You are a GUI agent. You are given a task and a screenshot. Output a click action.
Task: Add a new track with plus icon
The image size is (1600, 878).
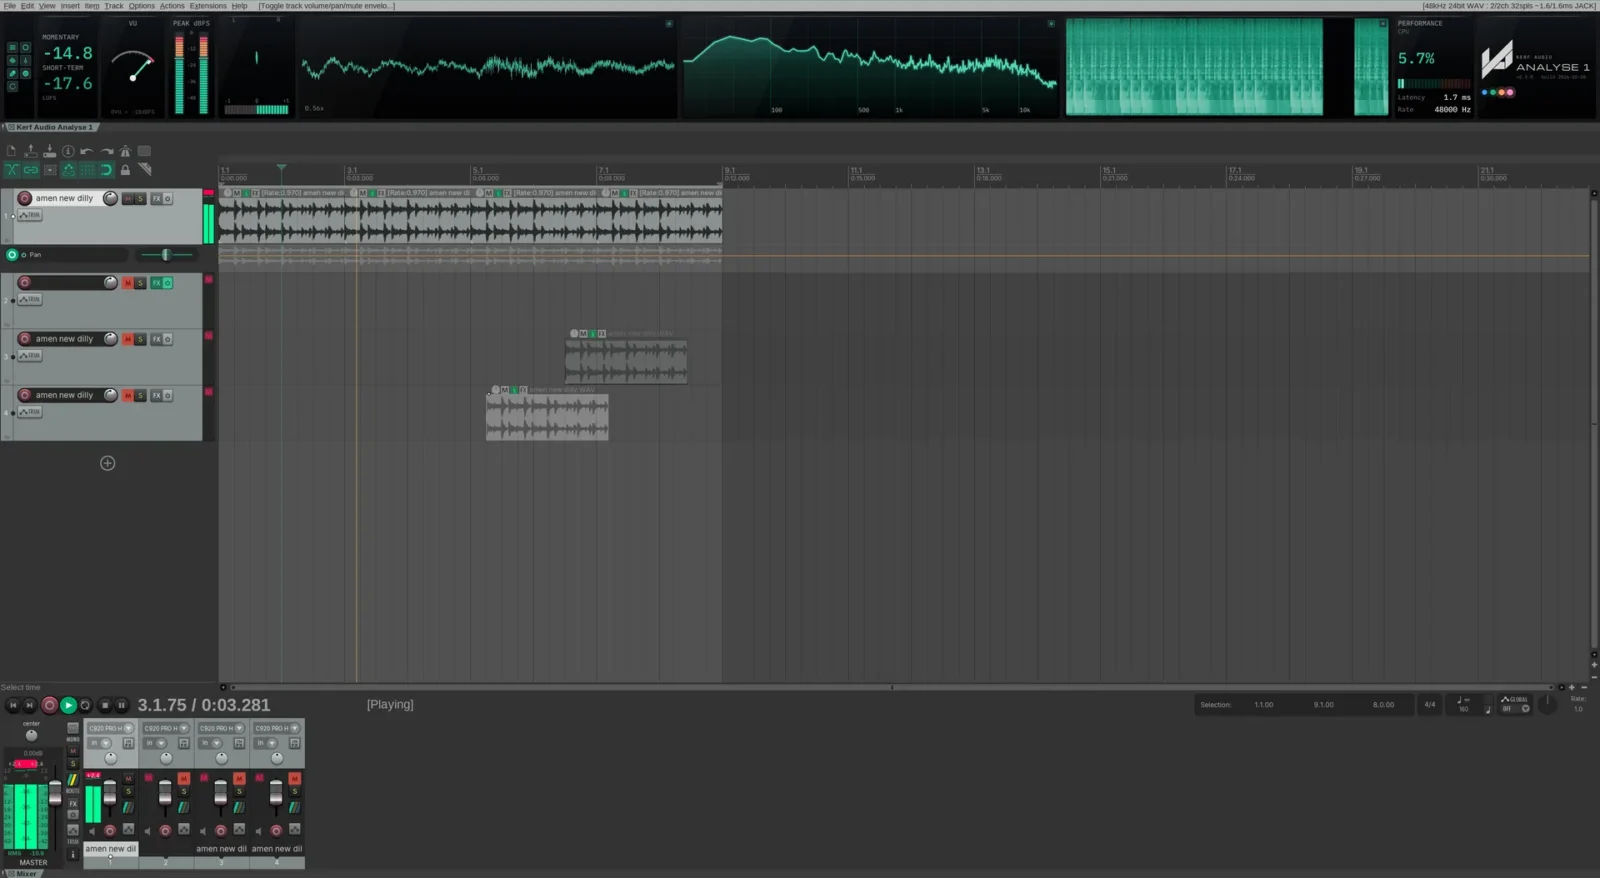(x=108, y=463)
